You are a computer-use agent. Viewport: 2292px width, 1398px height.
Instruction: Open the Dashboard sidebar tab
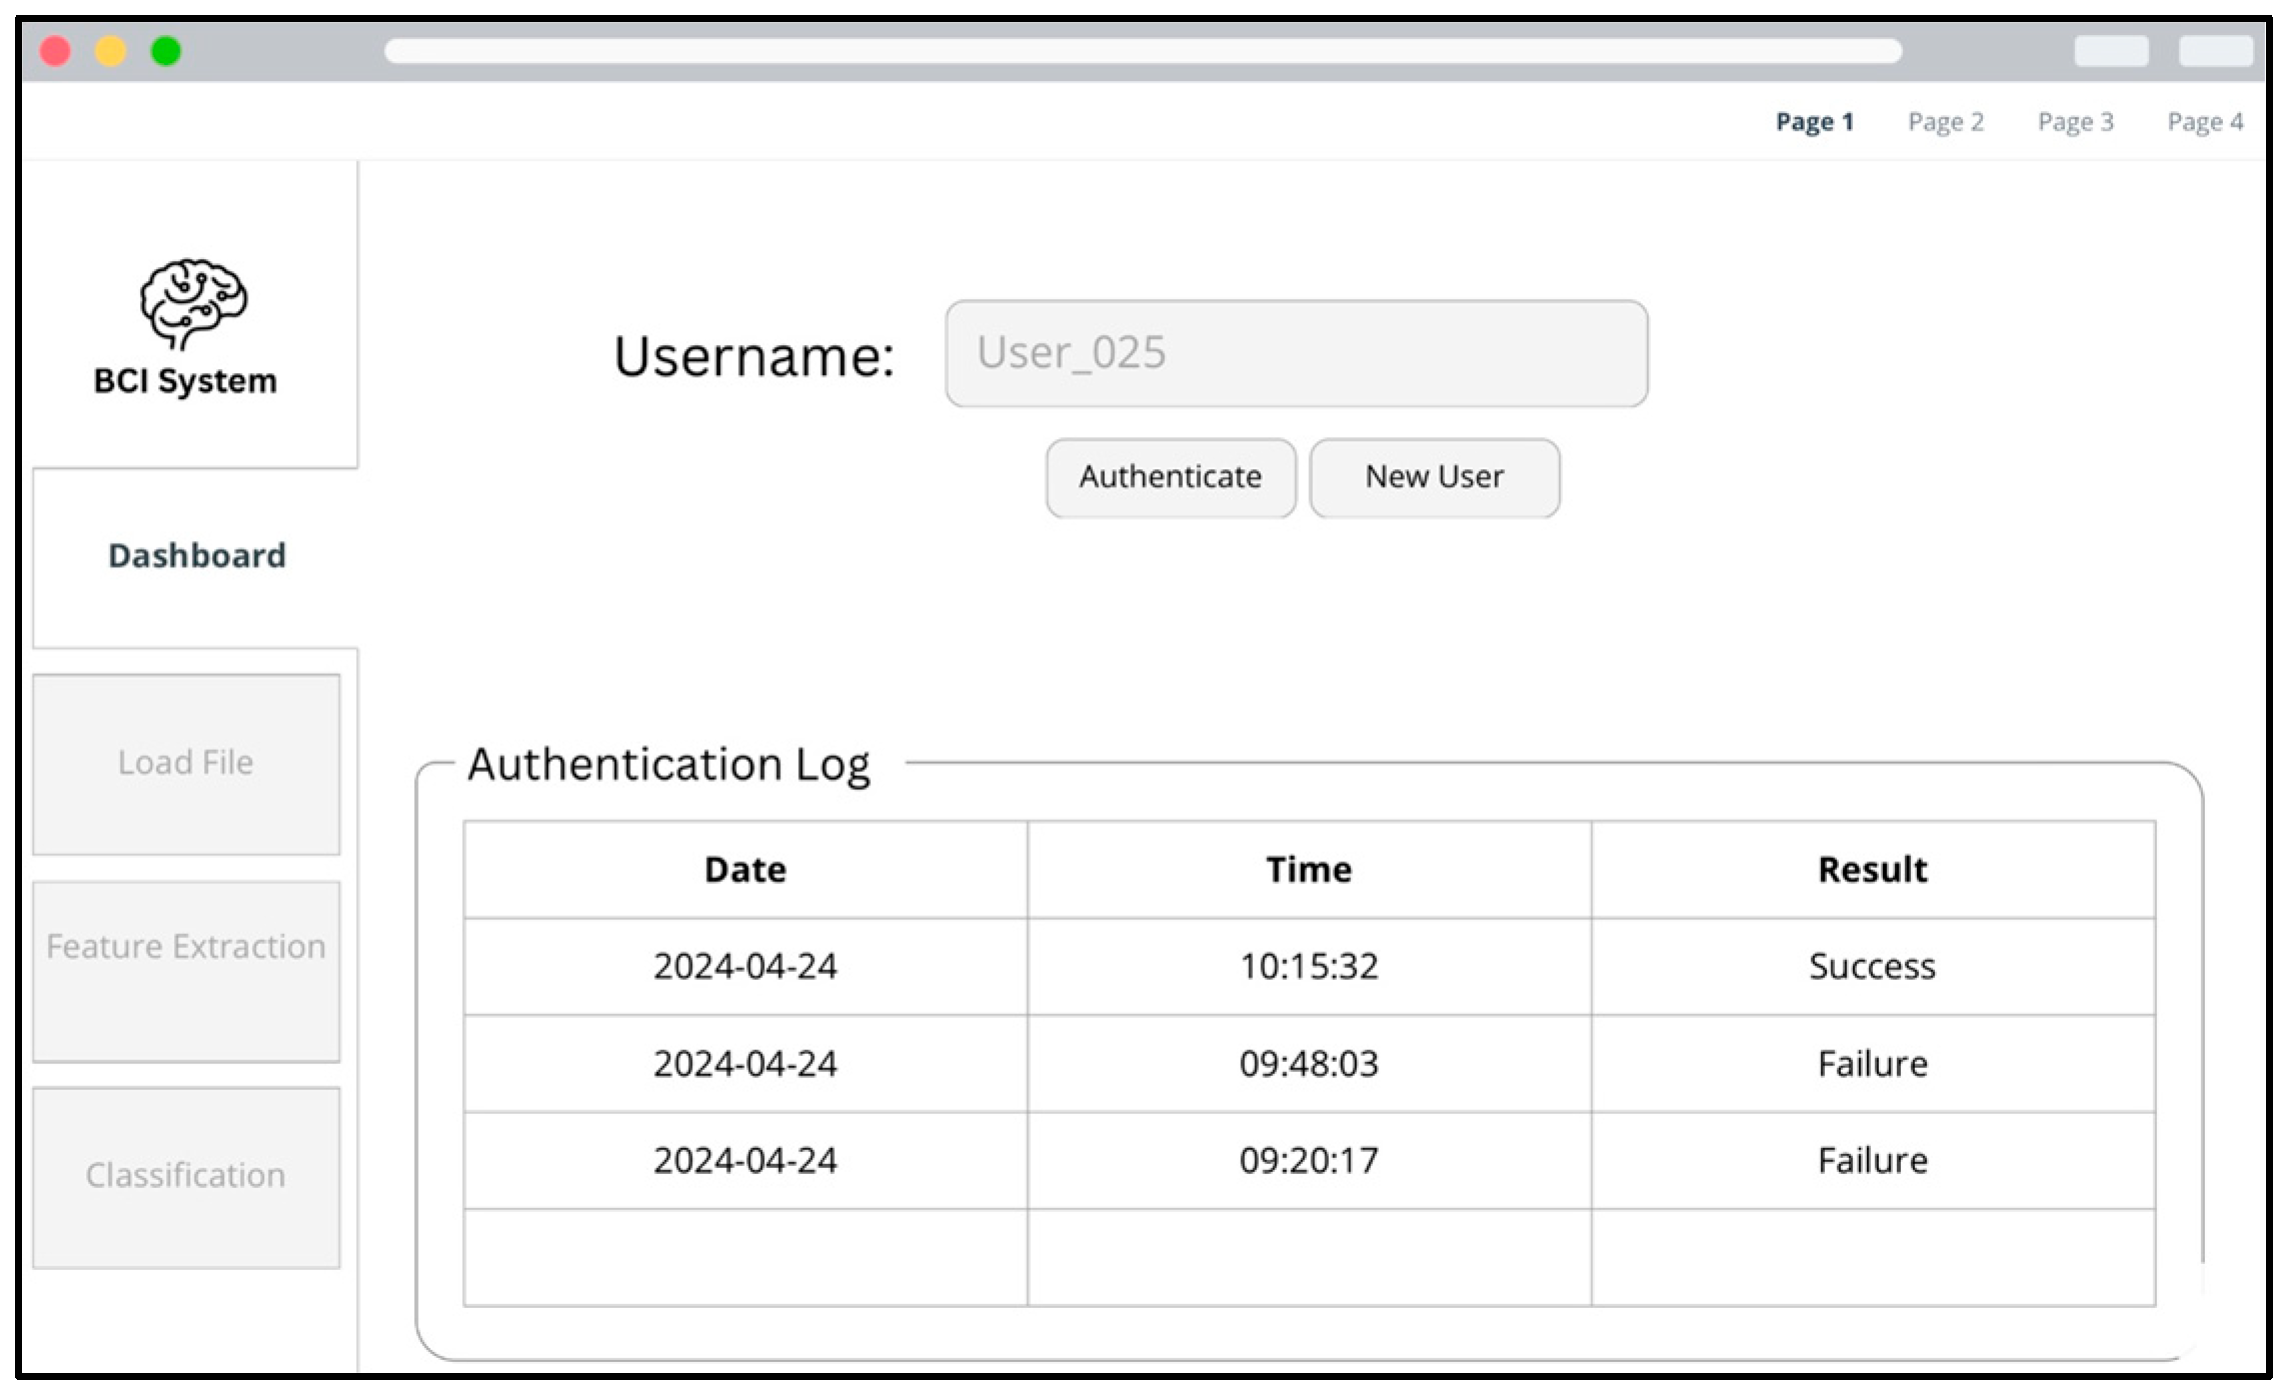196,556
